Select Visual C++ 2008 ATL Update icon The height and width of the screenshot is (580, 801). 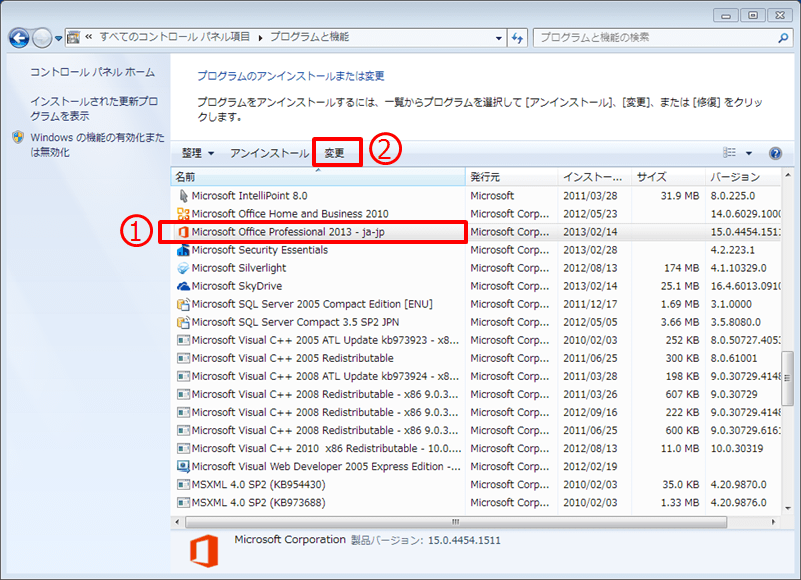click(x=183, y=377)
